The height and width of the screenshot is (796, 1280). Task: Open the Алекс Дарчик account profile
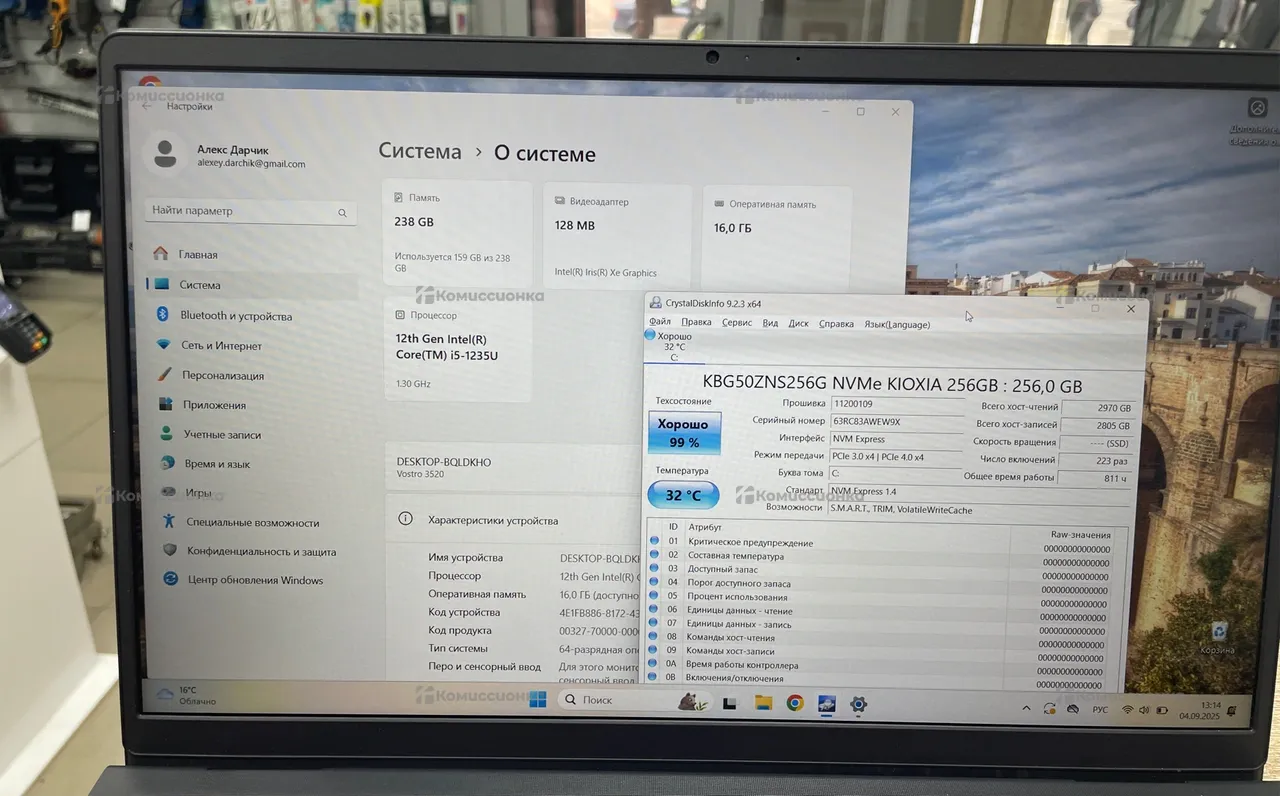tap(228, 156)
